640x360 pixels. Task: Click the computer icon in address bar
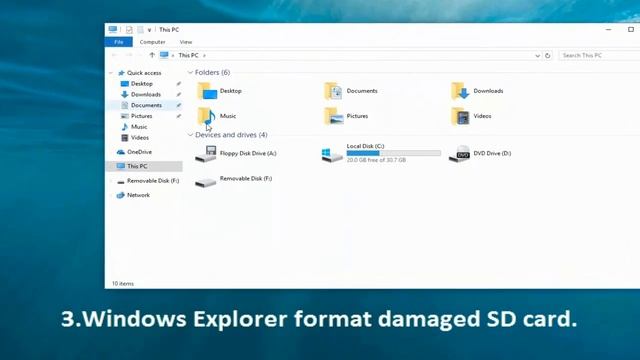coord(164,55)
